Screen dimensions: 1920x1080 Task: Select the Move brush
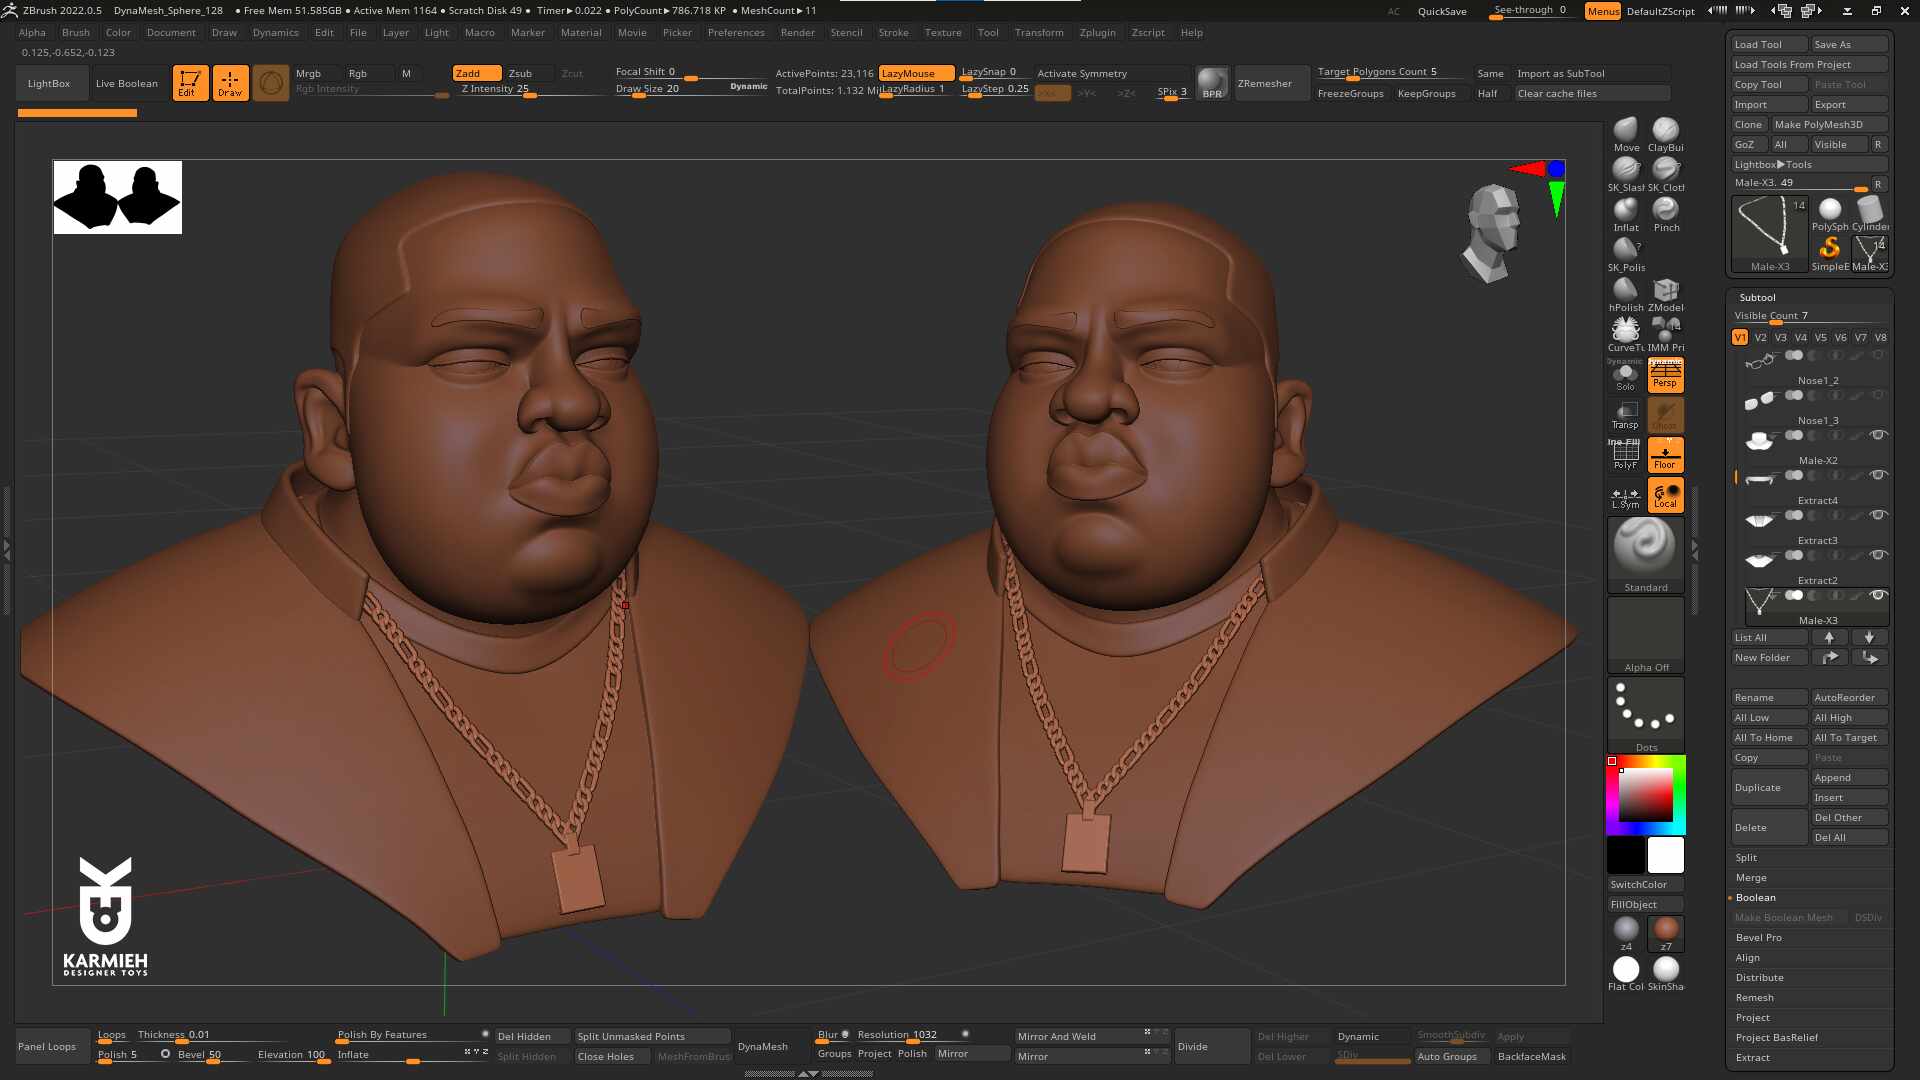point(1626,134)
